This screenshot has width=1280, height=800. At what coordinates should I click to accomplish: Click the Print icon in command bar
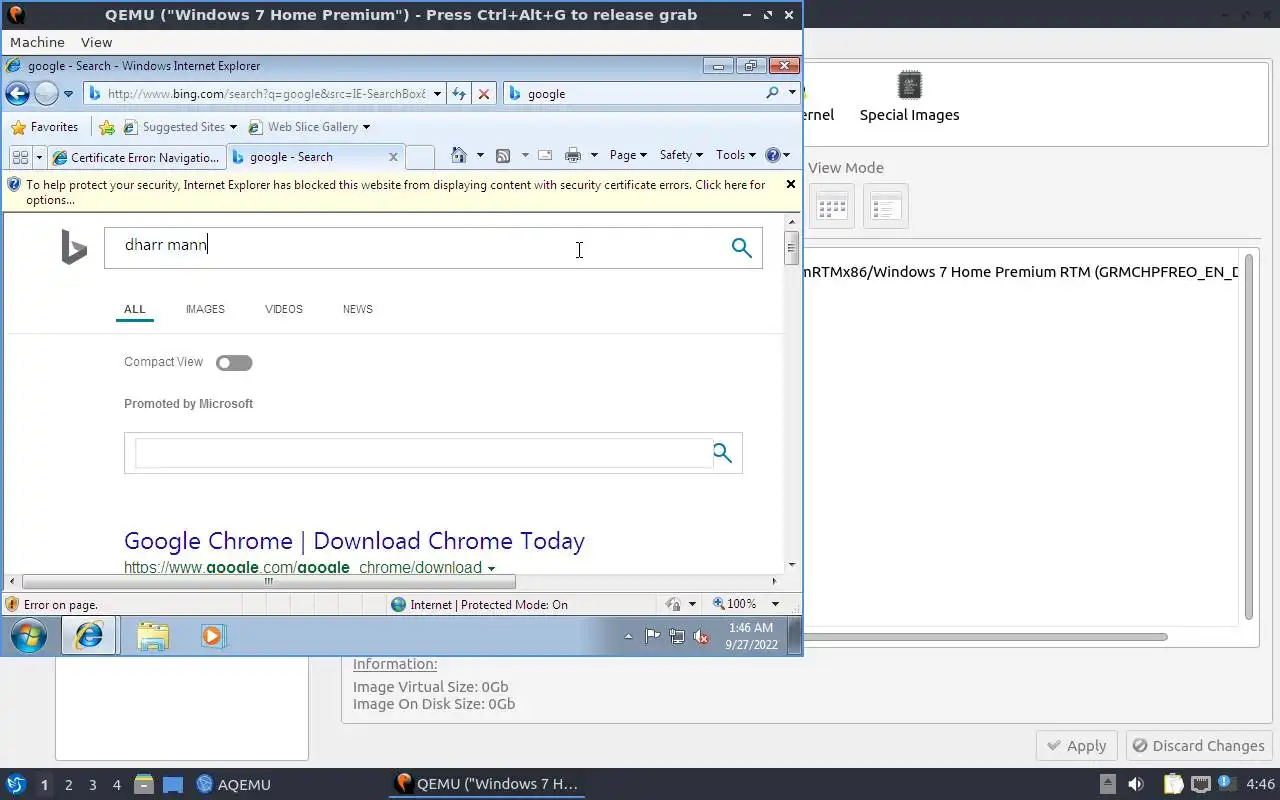click(573, 155)
